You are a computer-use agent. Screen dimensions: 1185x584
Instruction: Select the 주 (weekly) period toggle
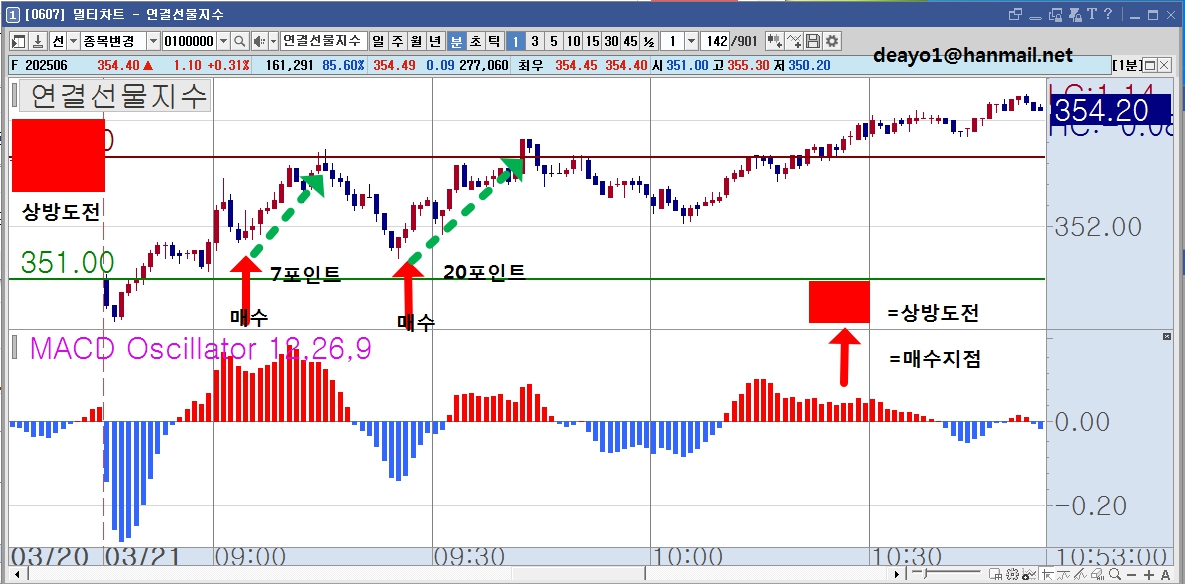(397, 41)
